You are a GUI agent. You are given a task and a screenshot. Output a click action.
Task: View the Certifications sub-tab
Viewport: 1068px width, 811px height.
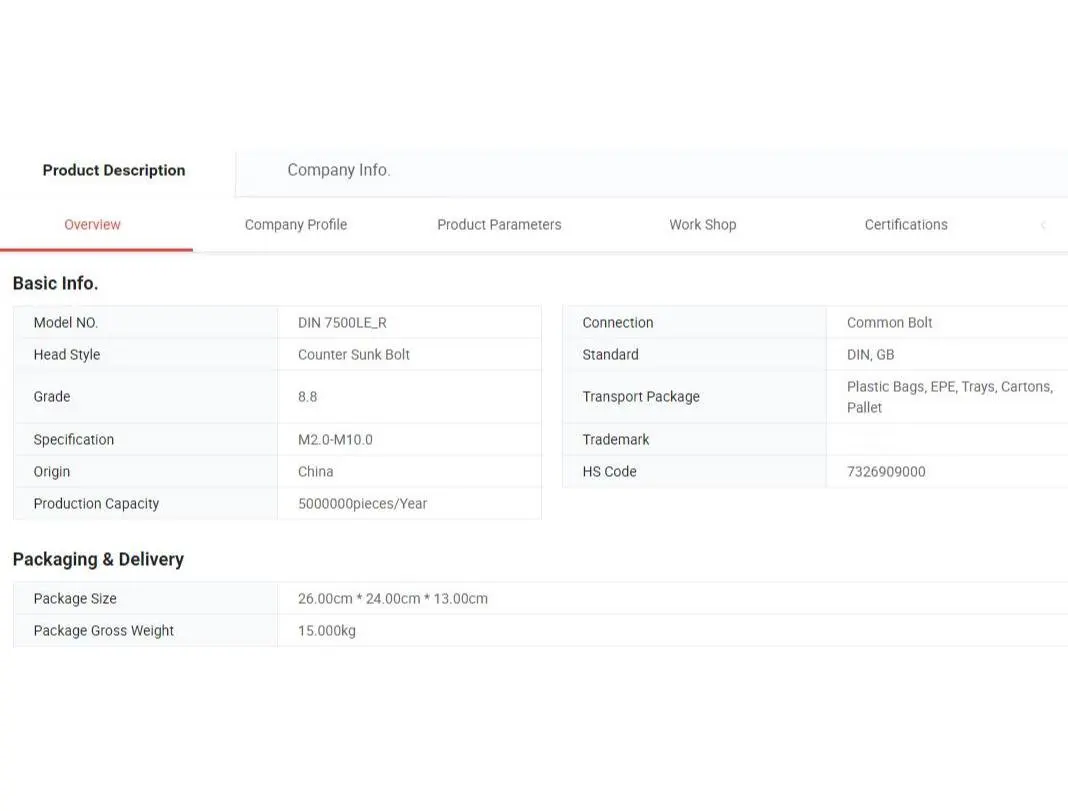tap(906, 225)
